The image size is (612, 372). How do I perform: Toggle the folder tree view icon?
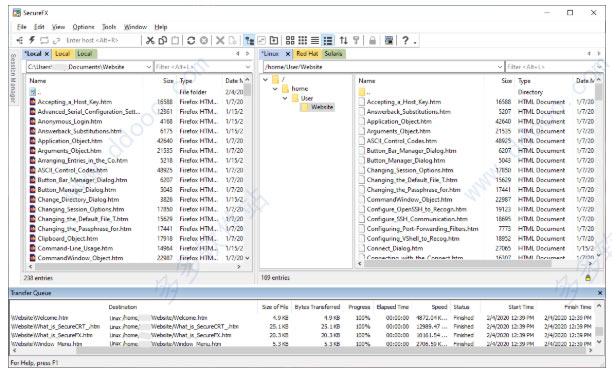pos(249,40)
